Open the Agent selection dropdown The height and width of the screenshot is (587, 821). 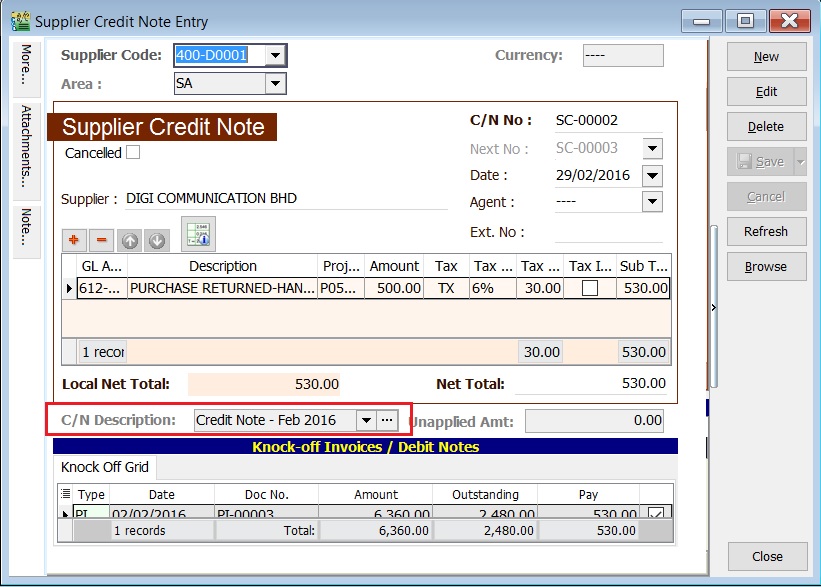point(654,201)
